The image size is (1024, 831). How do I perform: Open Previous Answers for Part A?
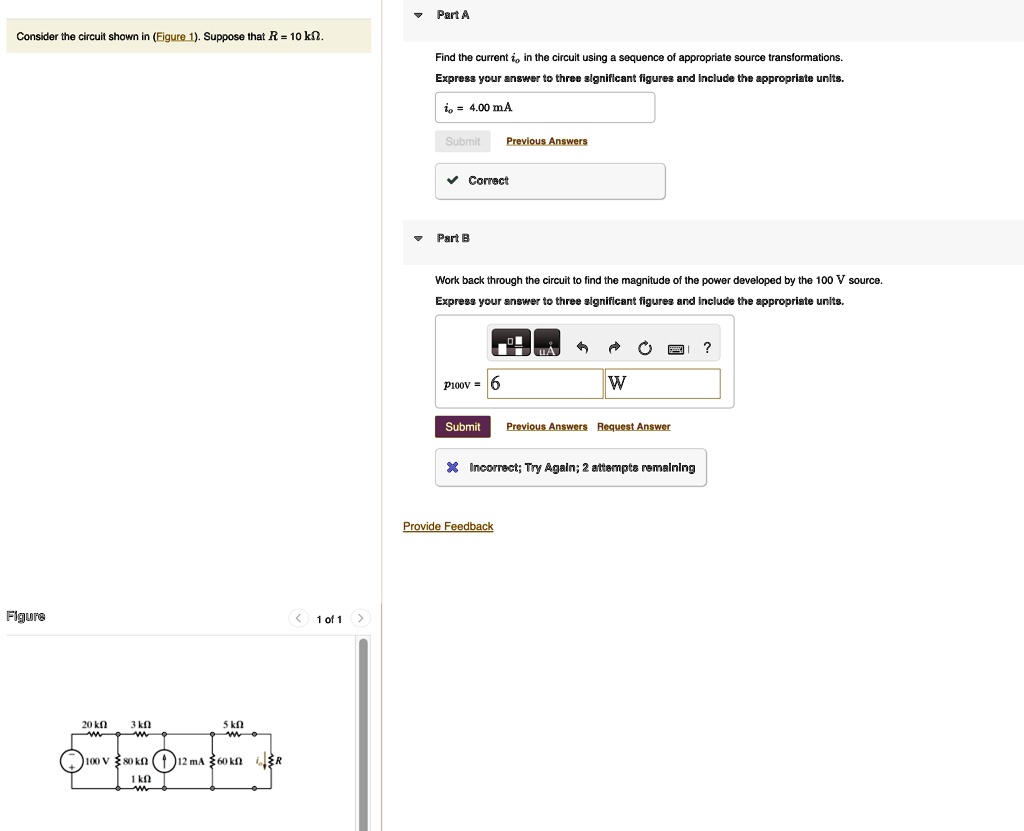pyautogui.click(x=546, y=141)
